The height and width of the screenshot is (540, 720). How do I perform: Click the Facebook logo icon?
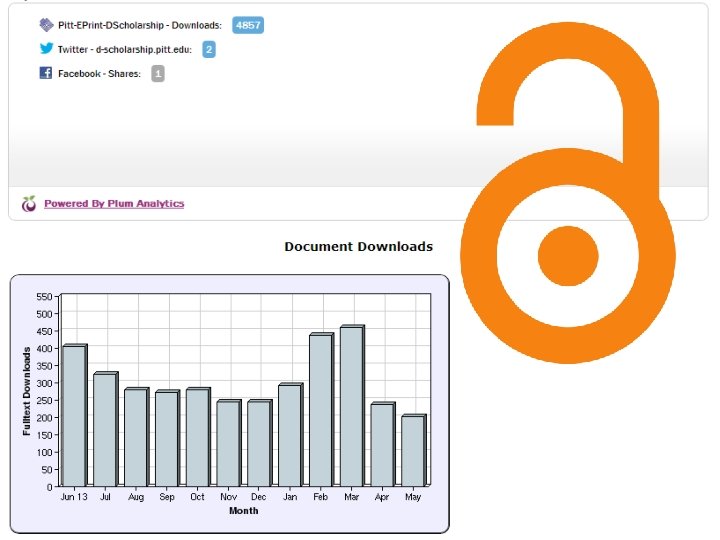(x=46, y=73)
